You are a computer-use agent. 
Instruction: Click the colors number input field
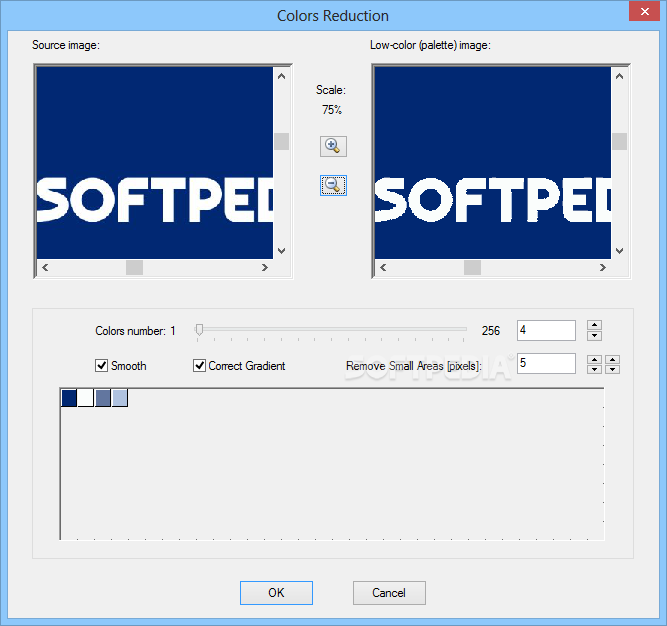point(546,330)
